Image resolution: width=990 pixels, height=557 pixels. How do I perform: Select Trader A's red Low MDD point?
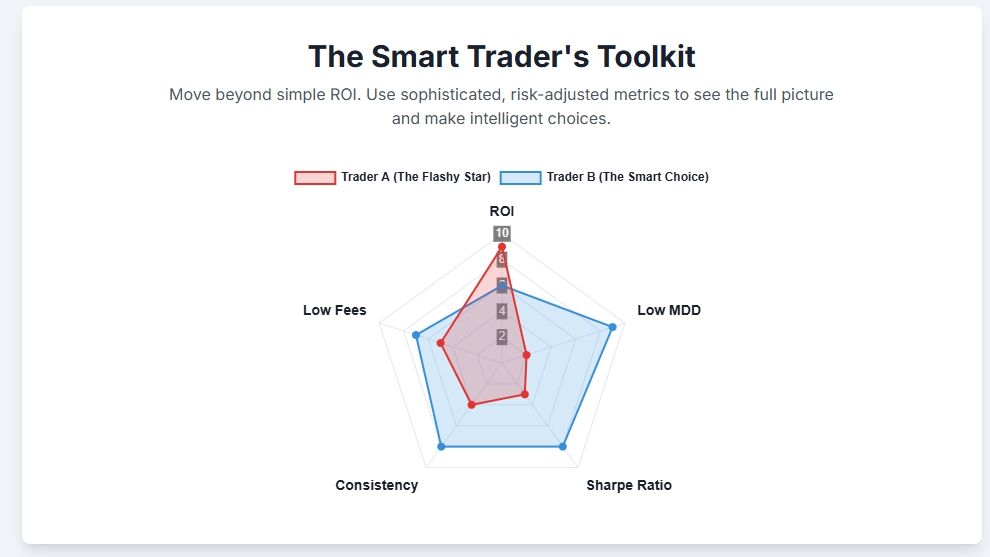(526, 354)
